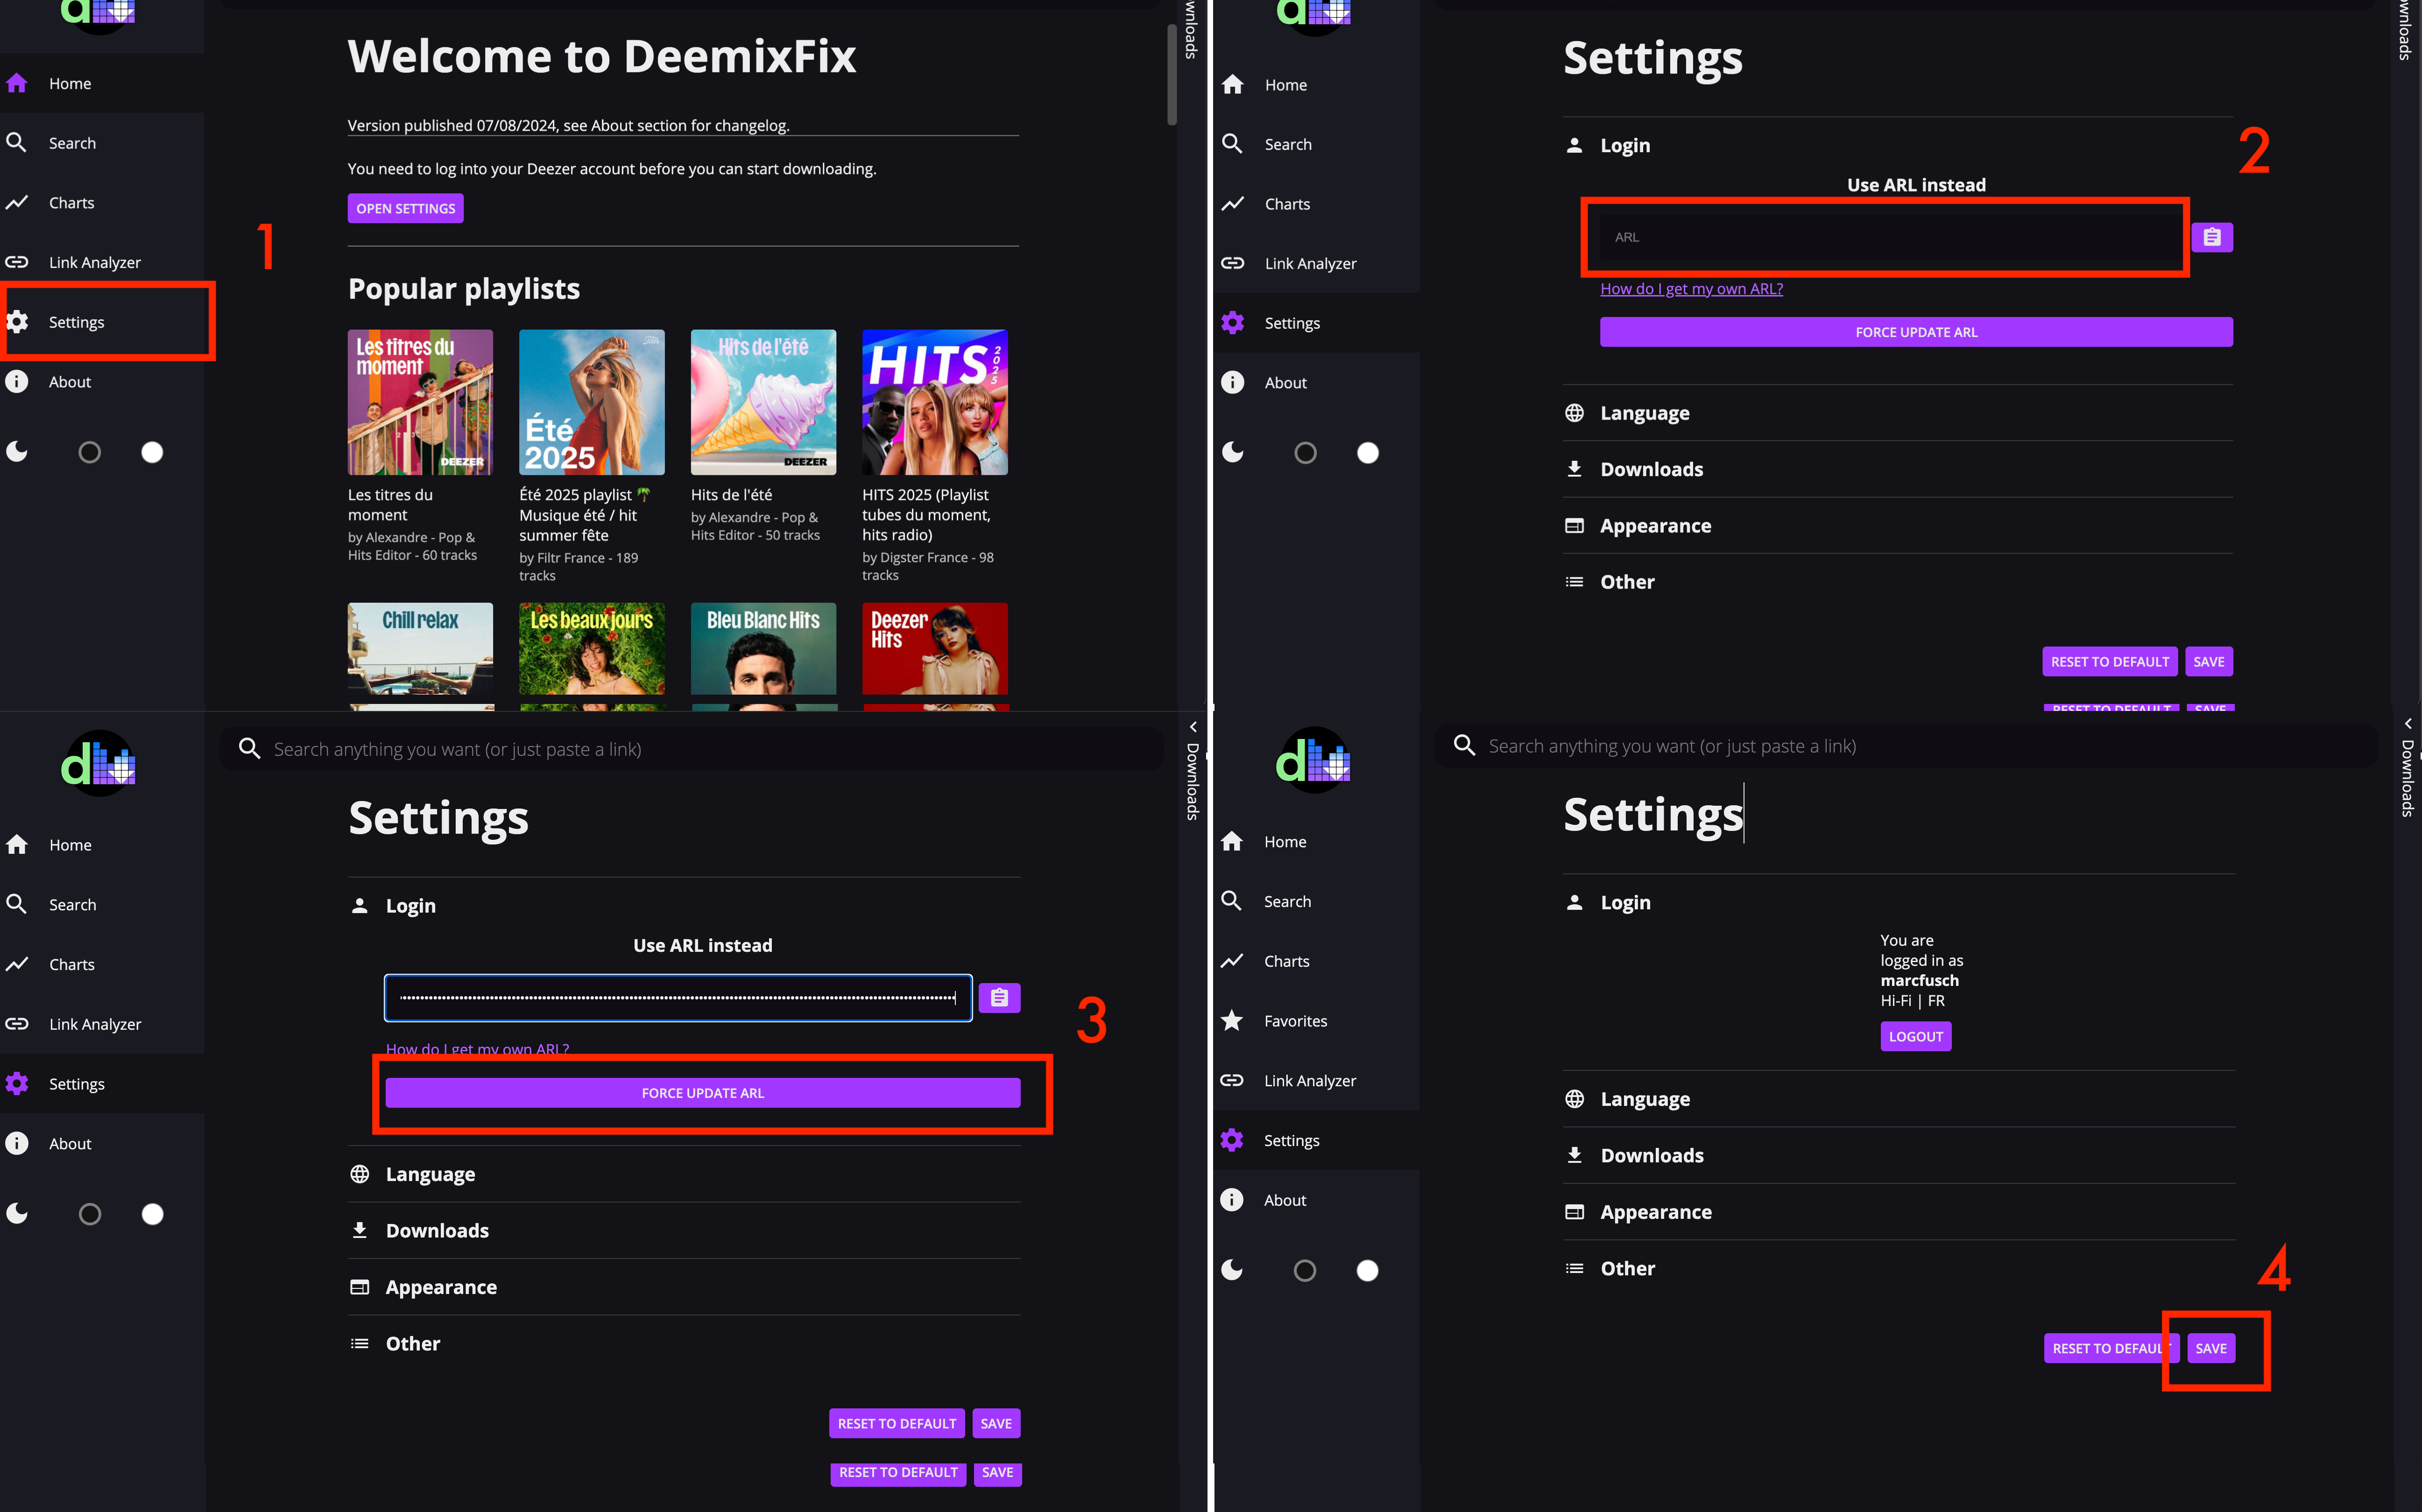Select the moon theme on the filled-ARL settings screen
The width and height of the screenshot is (2422, 1512).
[x=17, y=1214]
